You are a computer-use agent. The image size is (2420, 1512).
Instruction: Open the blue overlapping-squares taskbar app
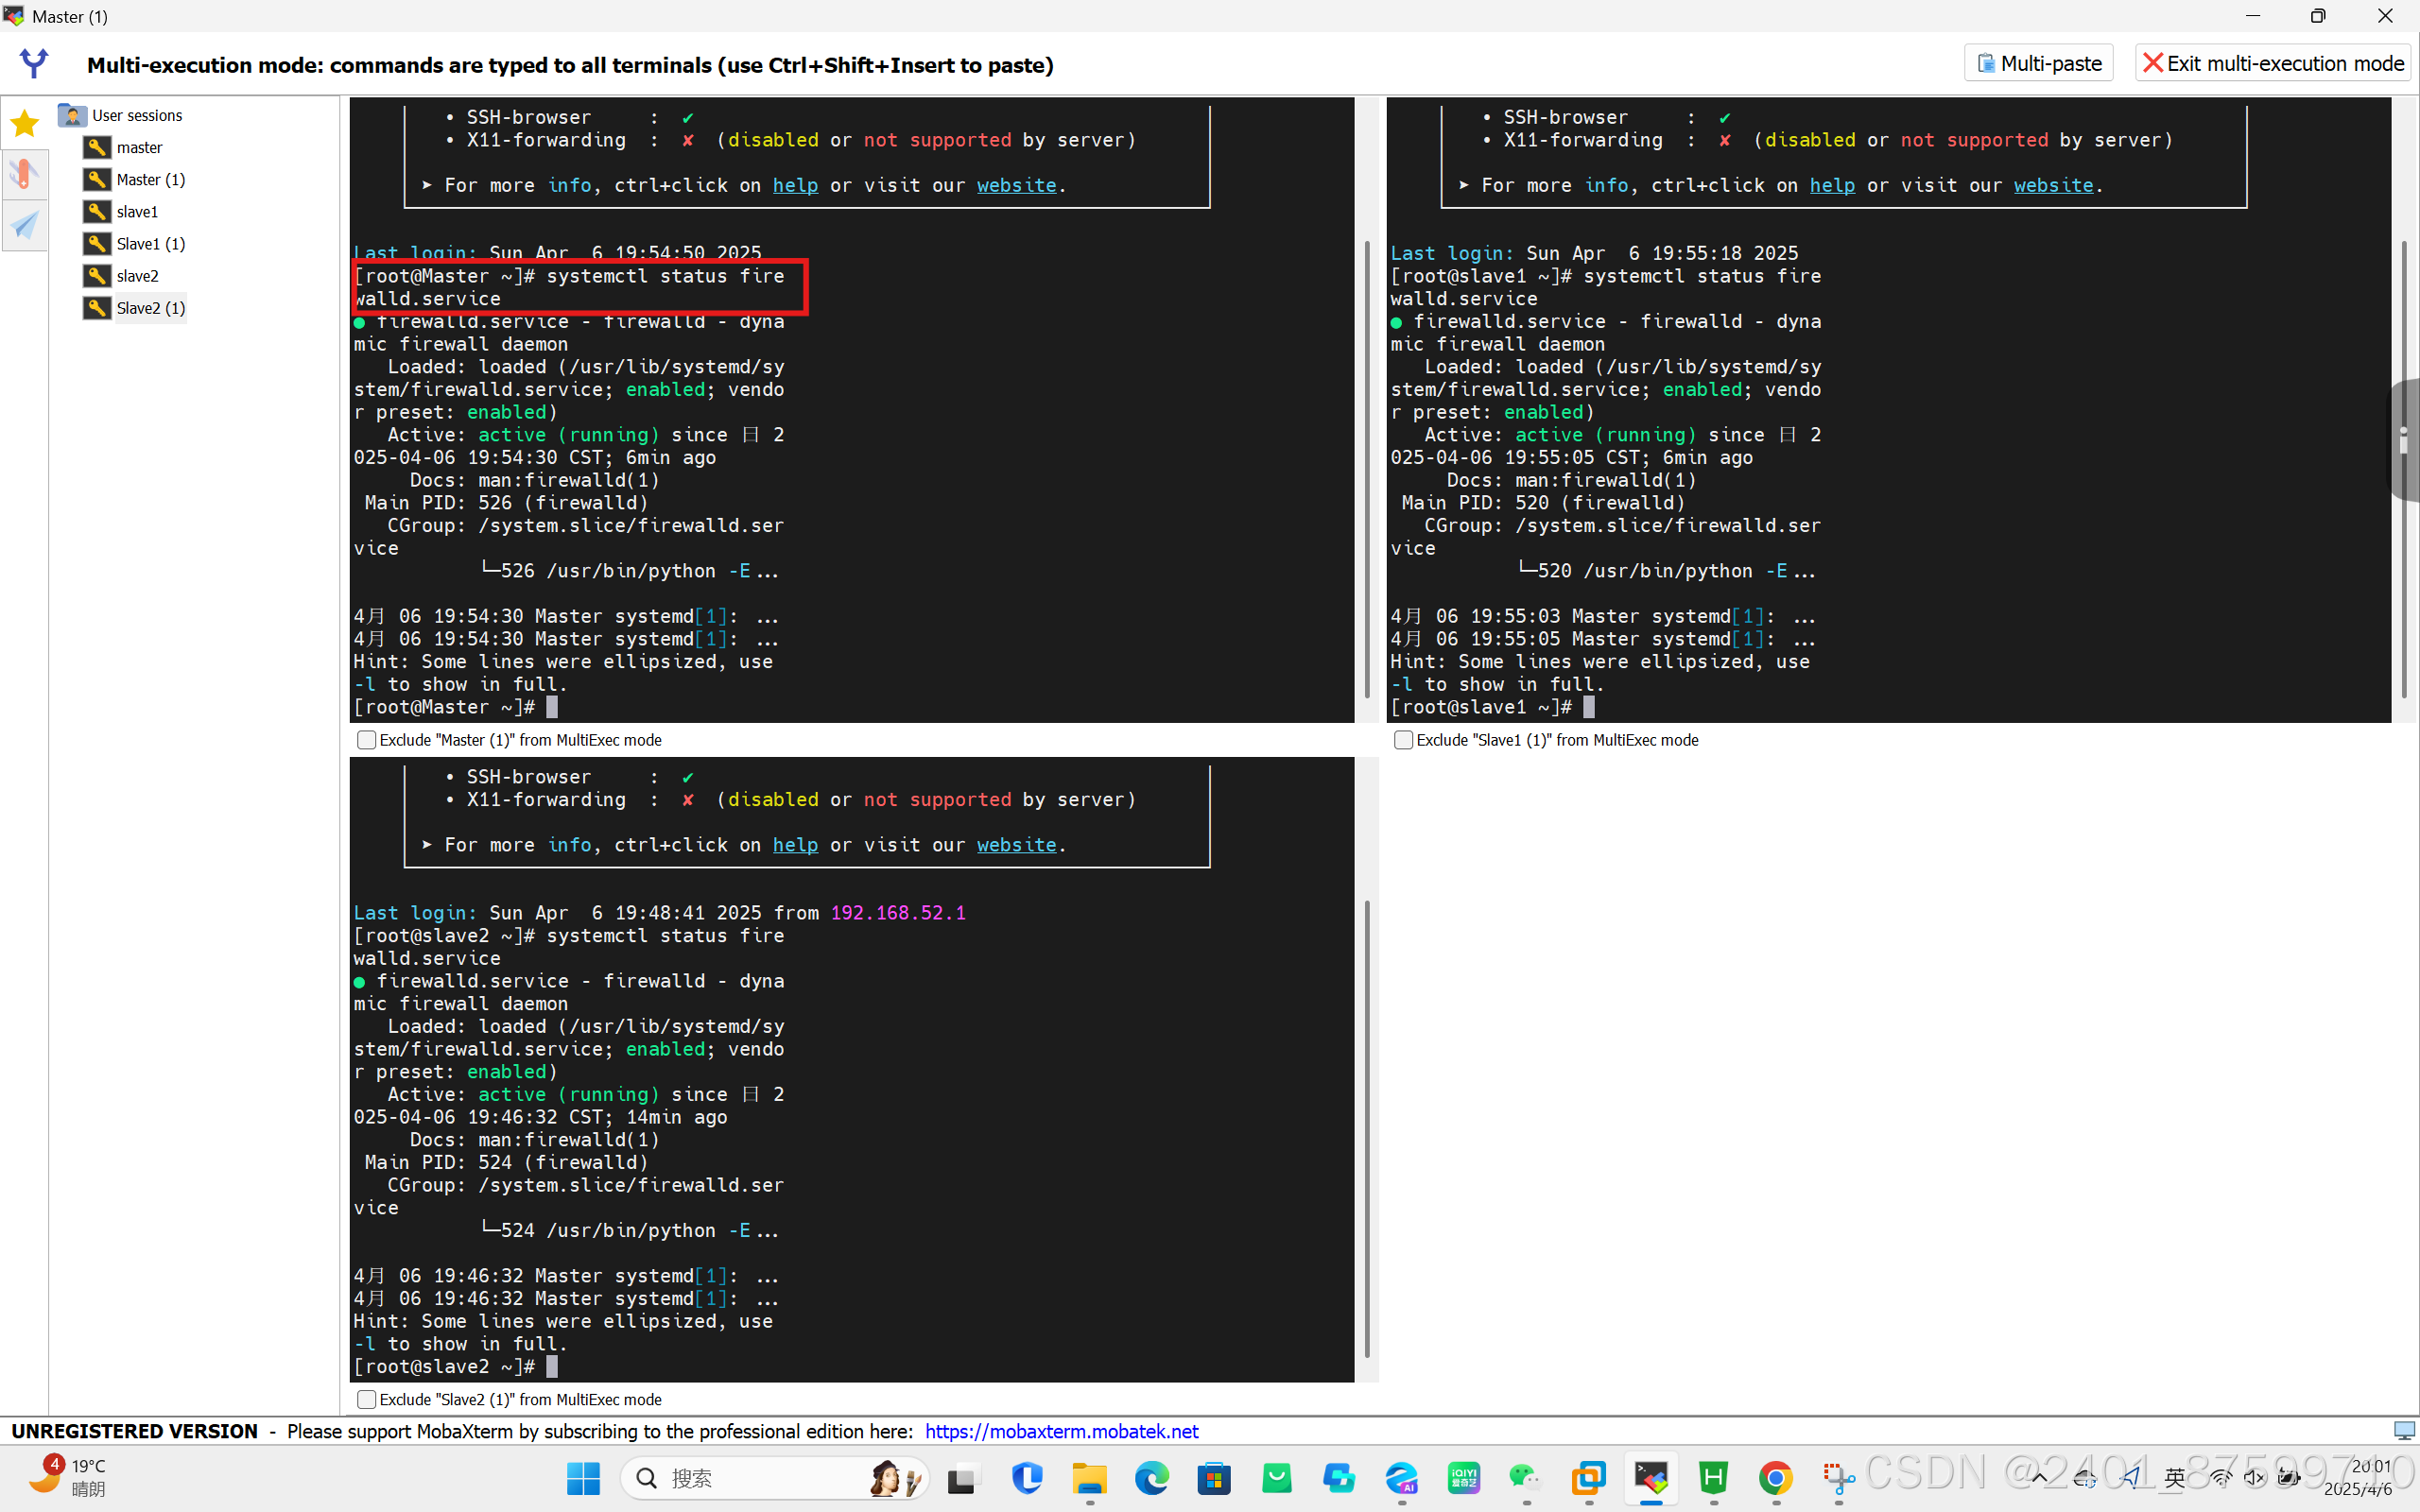tap(1339, 1478)
